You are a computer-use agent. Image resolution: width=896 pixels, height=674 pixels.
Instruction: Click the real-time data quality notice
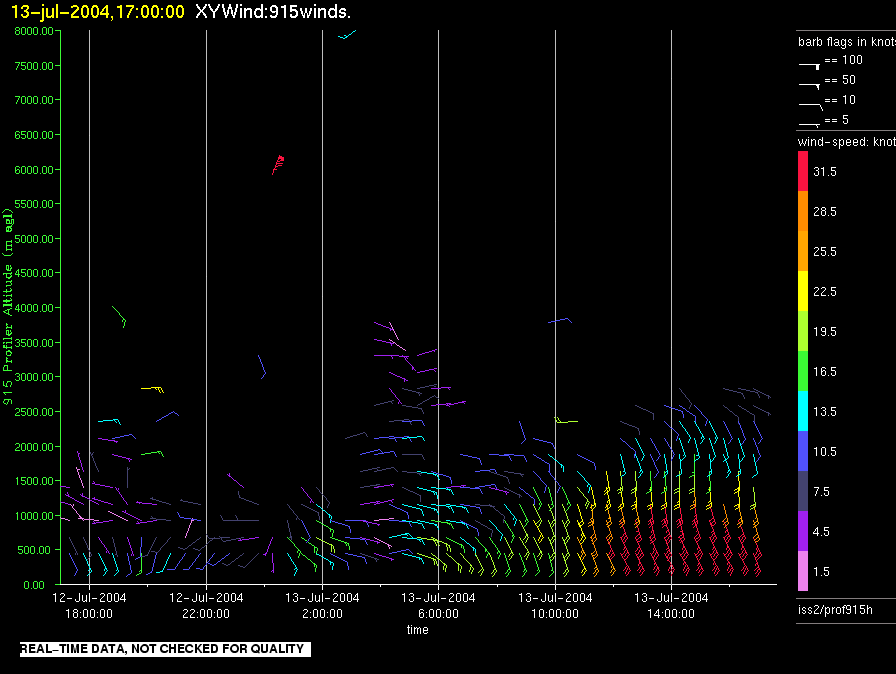coord(165,649)
